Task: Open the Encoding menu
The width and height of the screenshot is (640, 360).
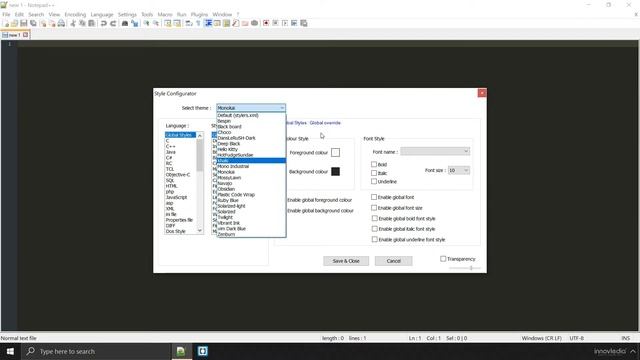Action: [75, 14]
